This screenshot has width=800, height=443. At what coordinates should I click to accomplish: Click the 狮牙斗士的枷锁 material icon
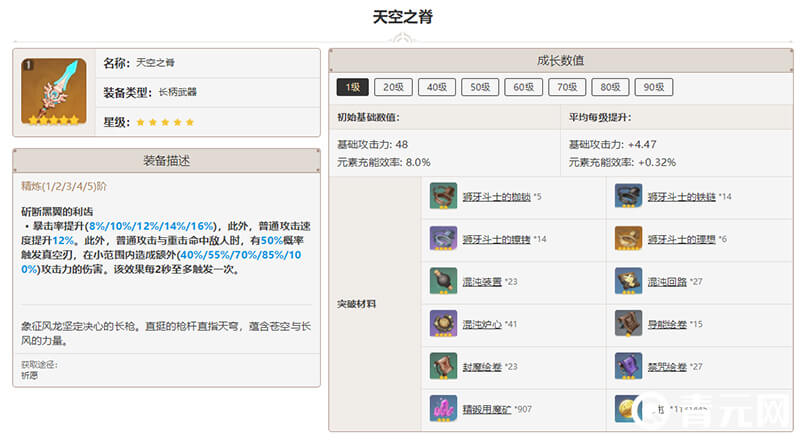click(443, 196)
